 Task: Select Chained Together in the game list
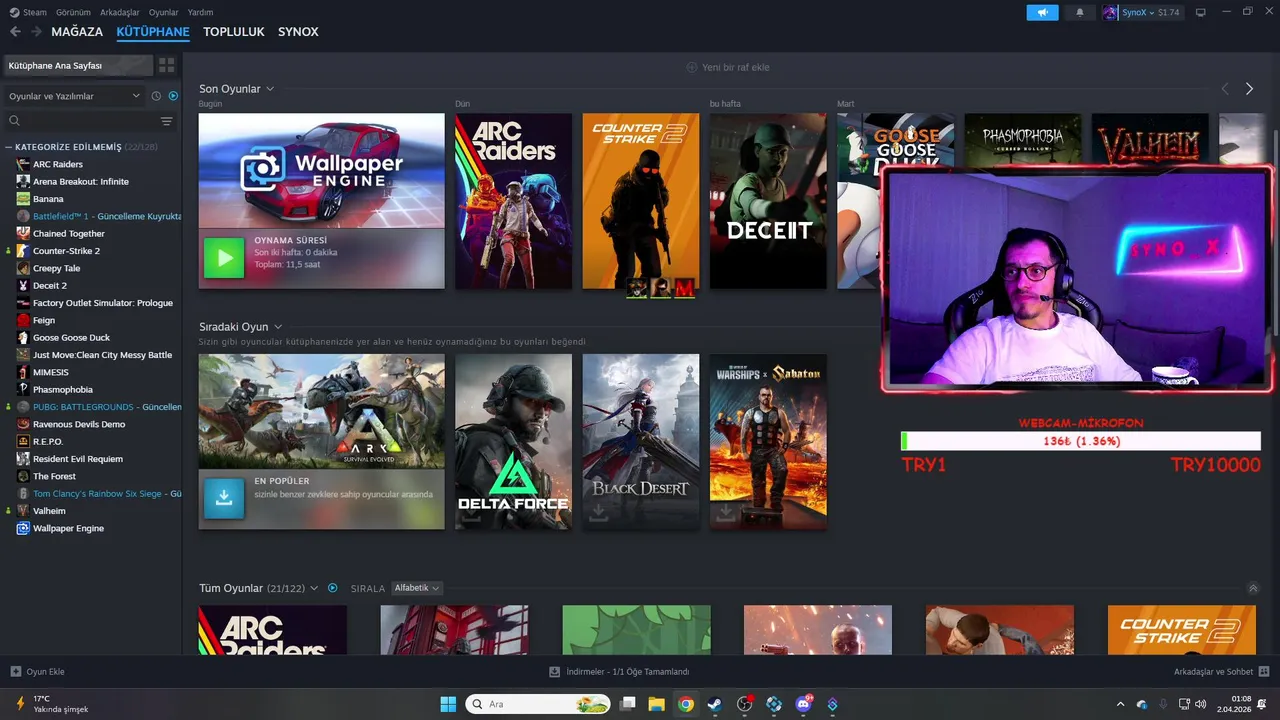click(69, 233)
